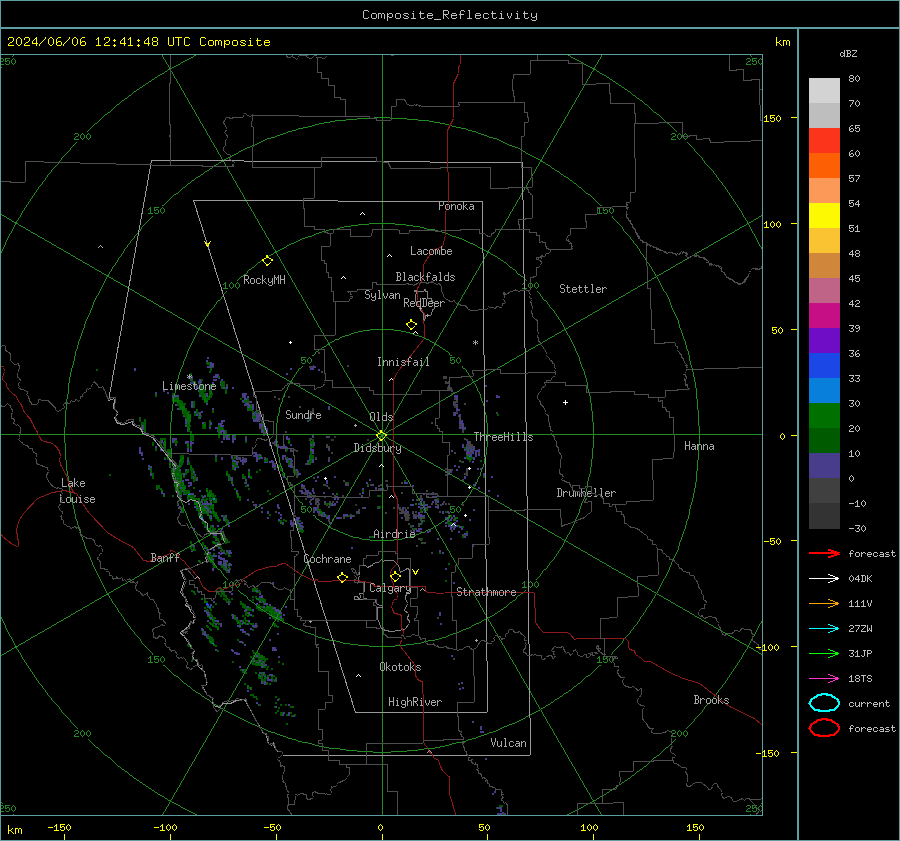Click asterisk marker east of Innisfail
Screen dimensions: 900x841
(x=475, y=343)
